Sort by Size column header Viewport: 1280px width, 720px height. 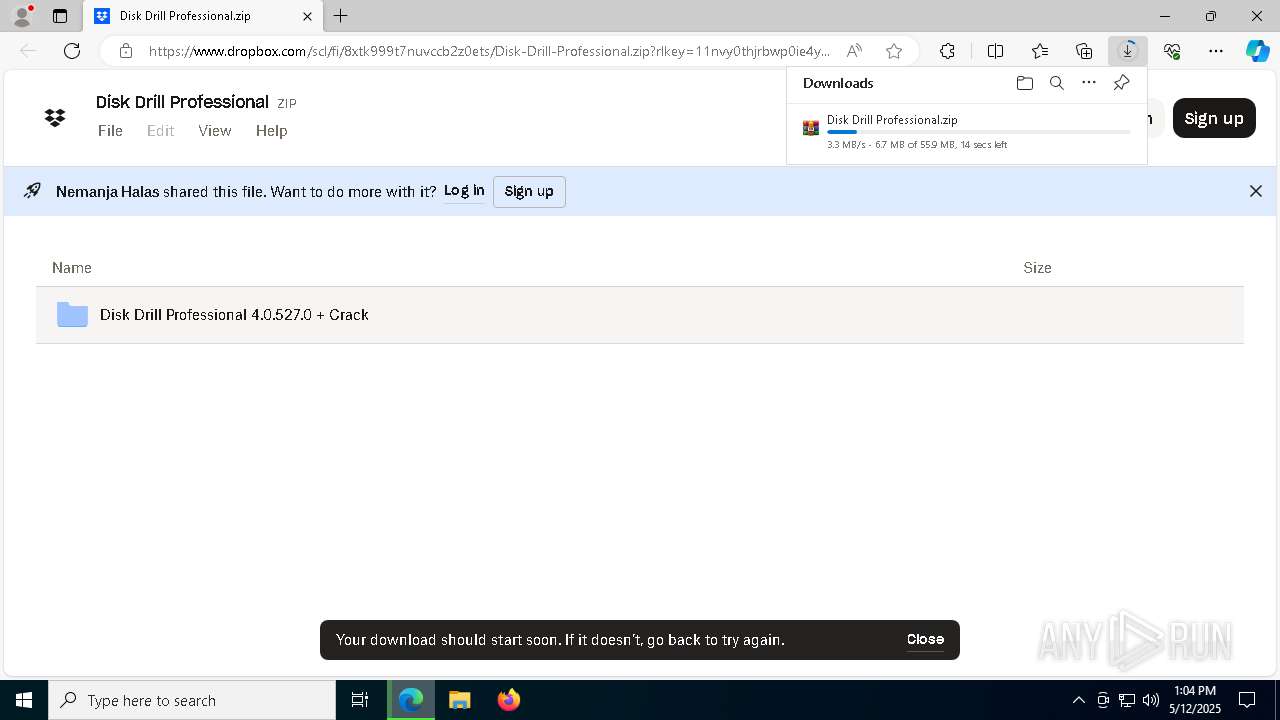[1037, 268]
